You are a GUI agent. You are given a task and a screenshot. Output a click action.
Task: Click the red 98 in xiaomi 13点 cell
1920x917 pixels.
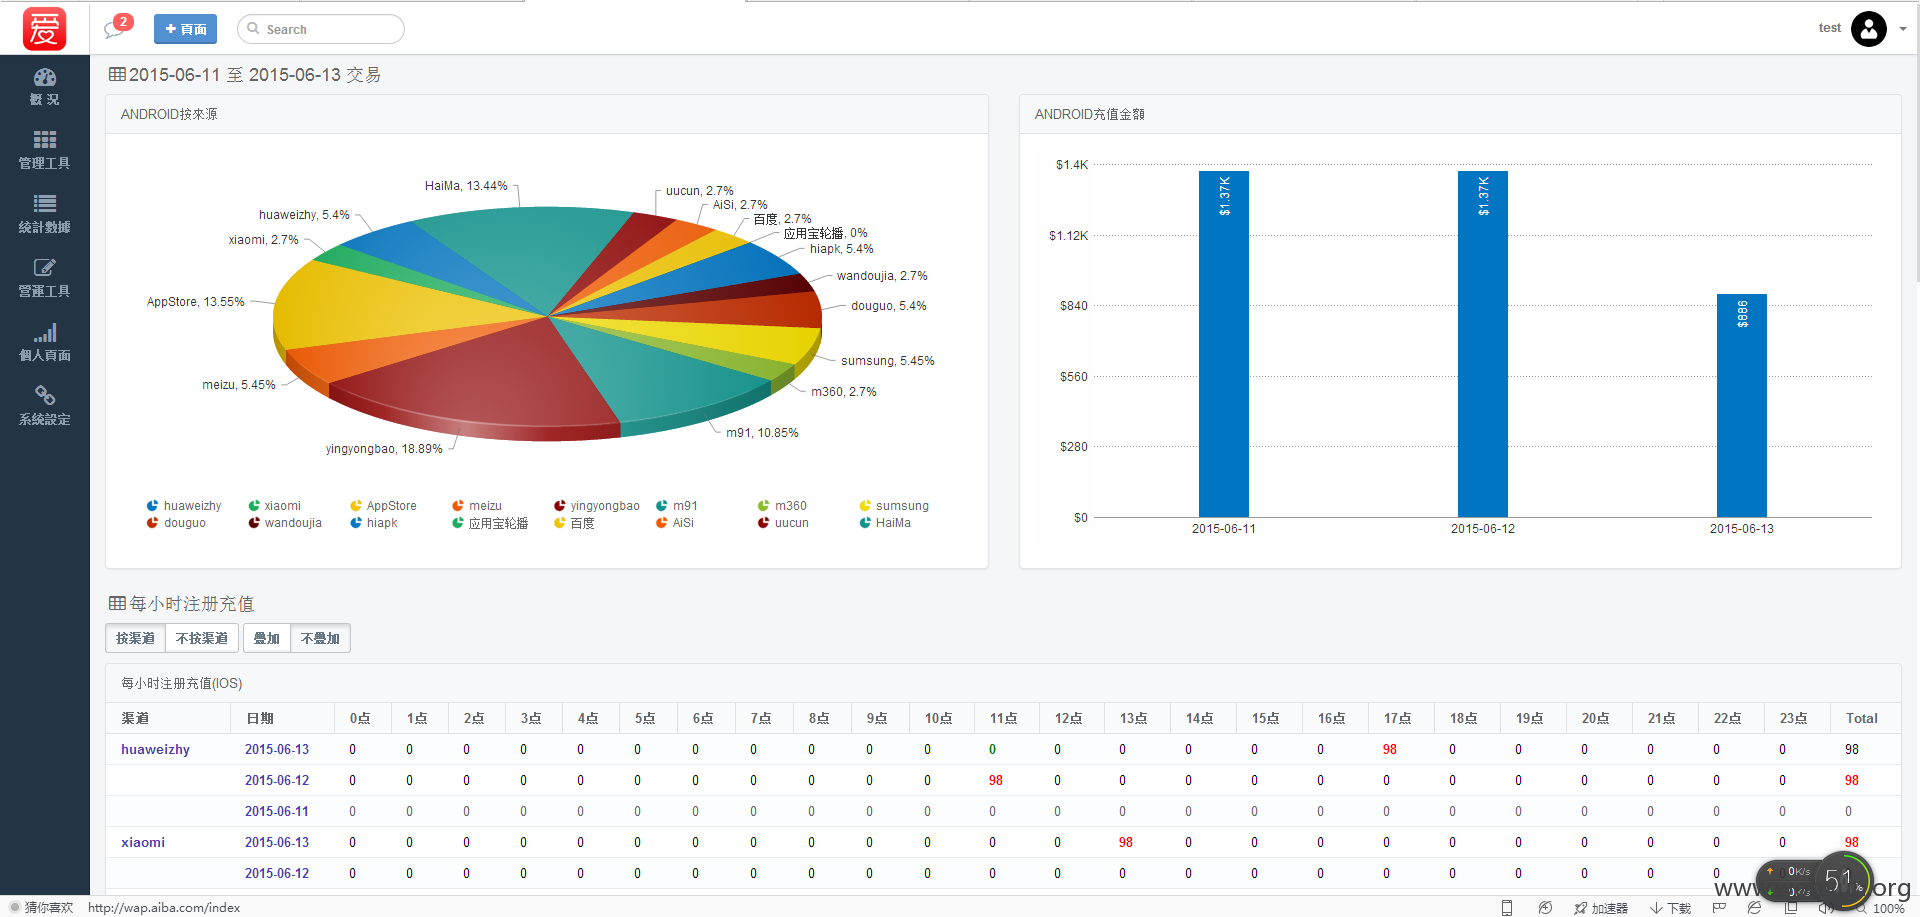[x=1126, y=843]
